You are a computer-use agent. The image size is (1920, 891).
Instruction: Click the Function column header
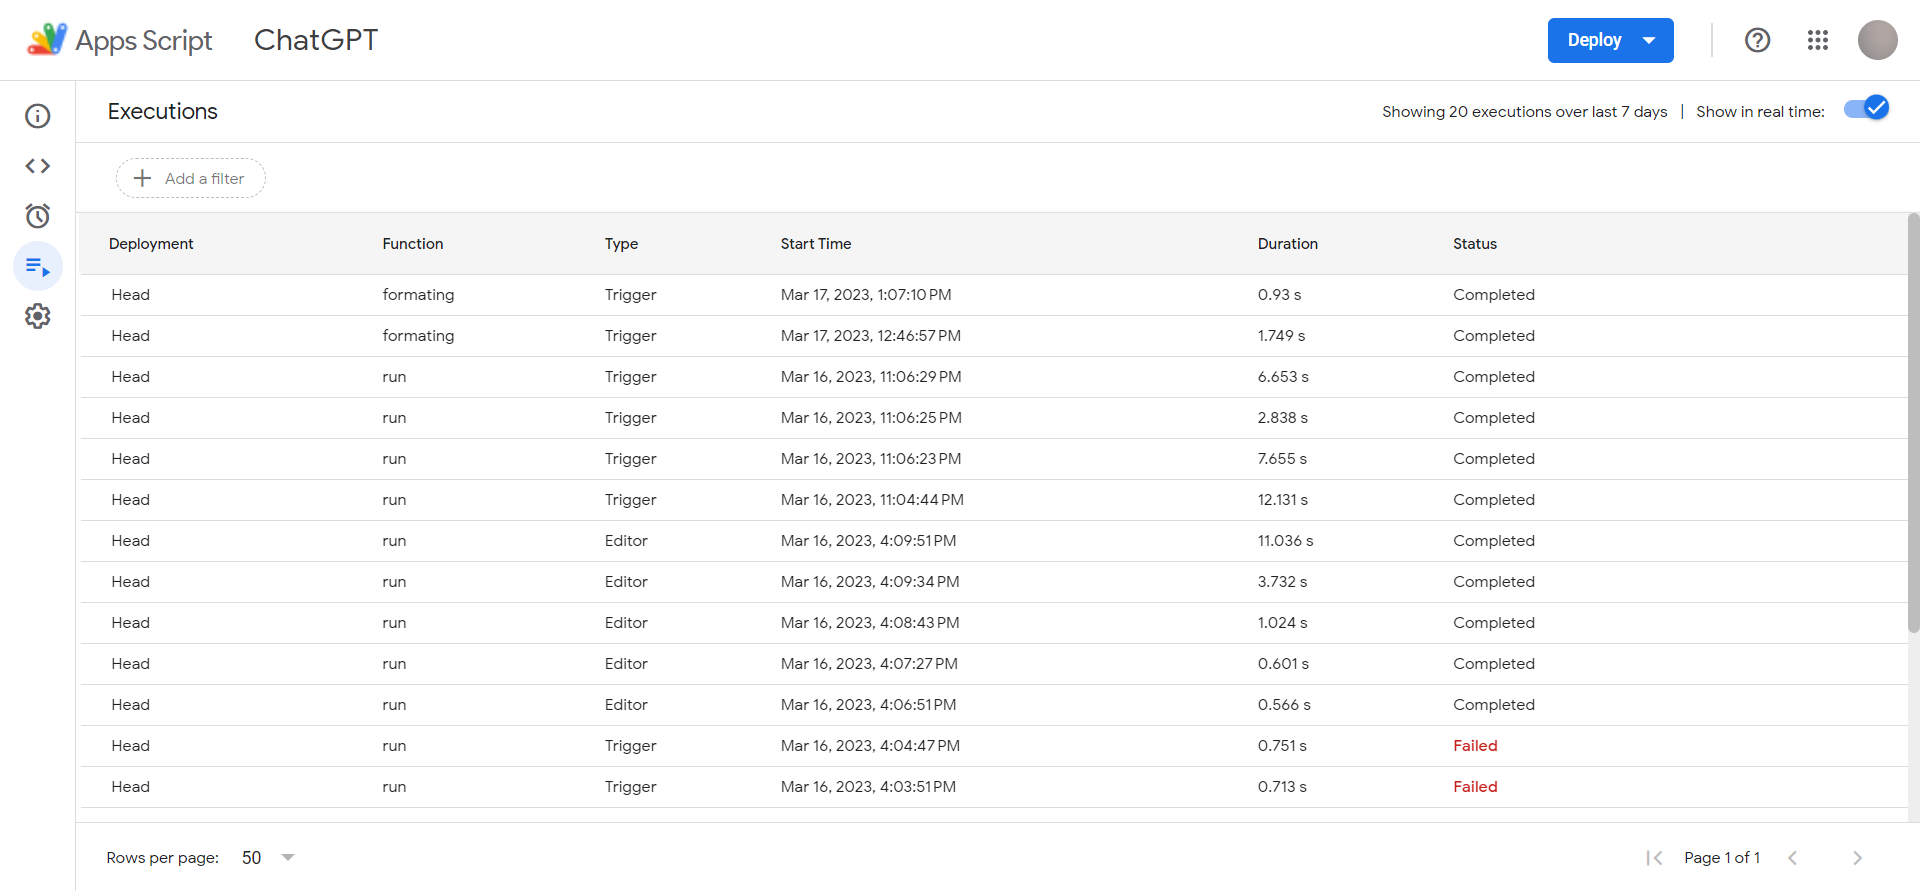click(x=413, y=244)
